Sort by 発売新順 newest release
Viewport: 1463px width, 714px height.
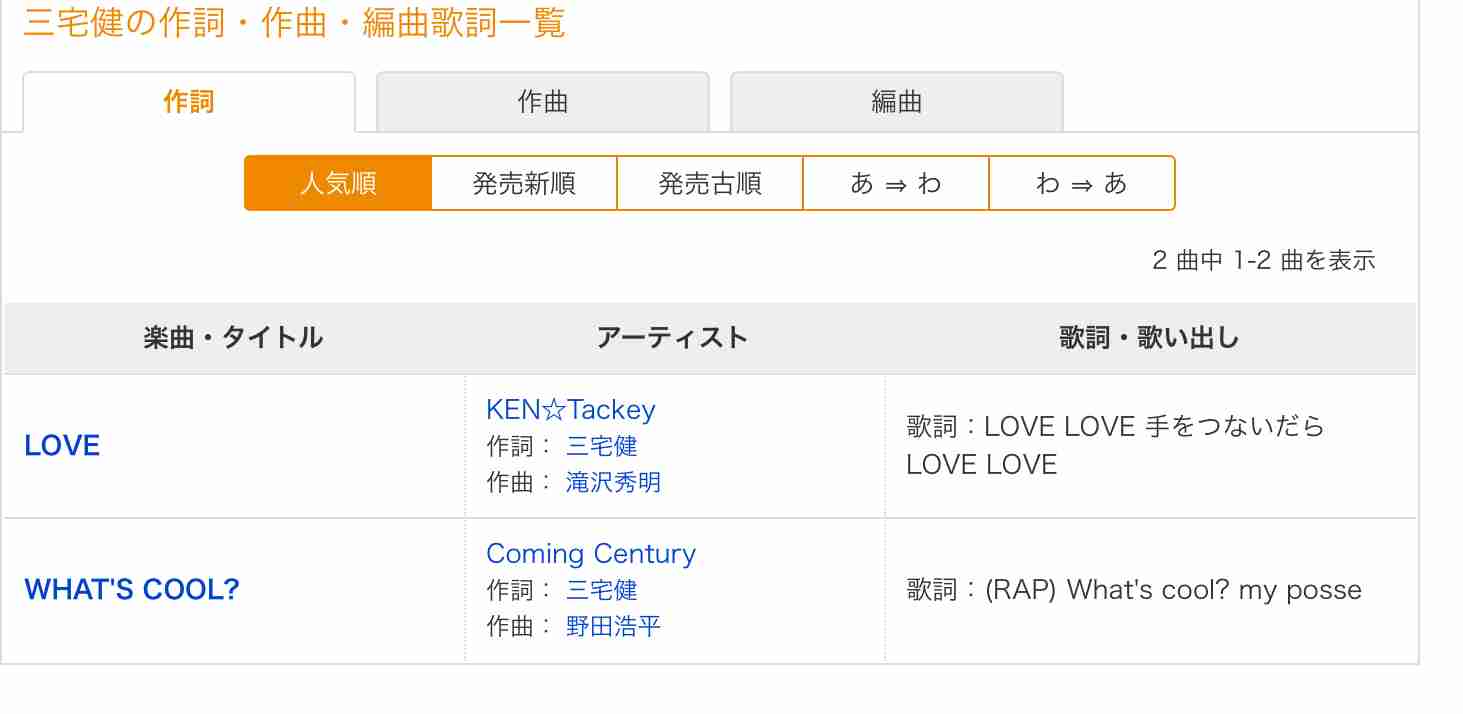pos(524,183)
